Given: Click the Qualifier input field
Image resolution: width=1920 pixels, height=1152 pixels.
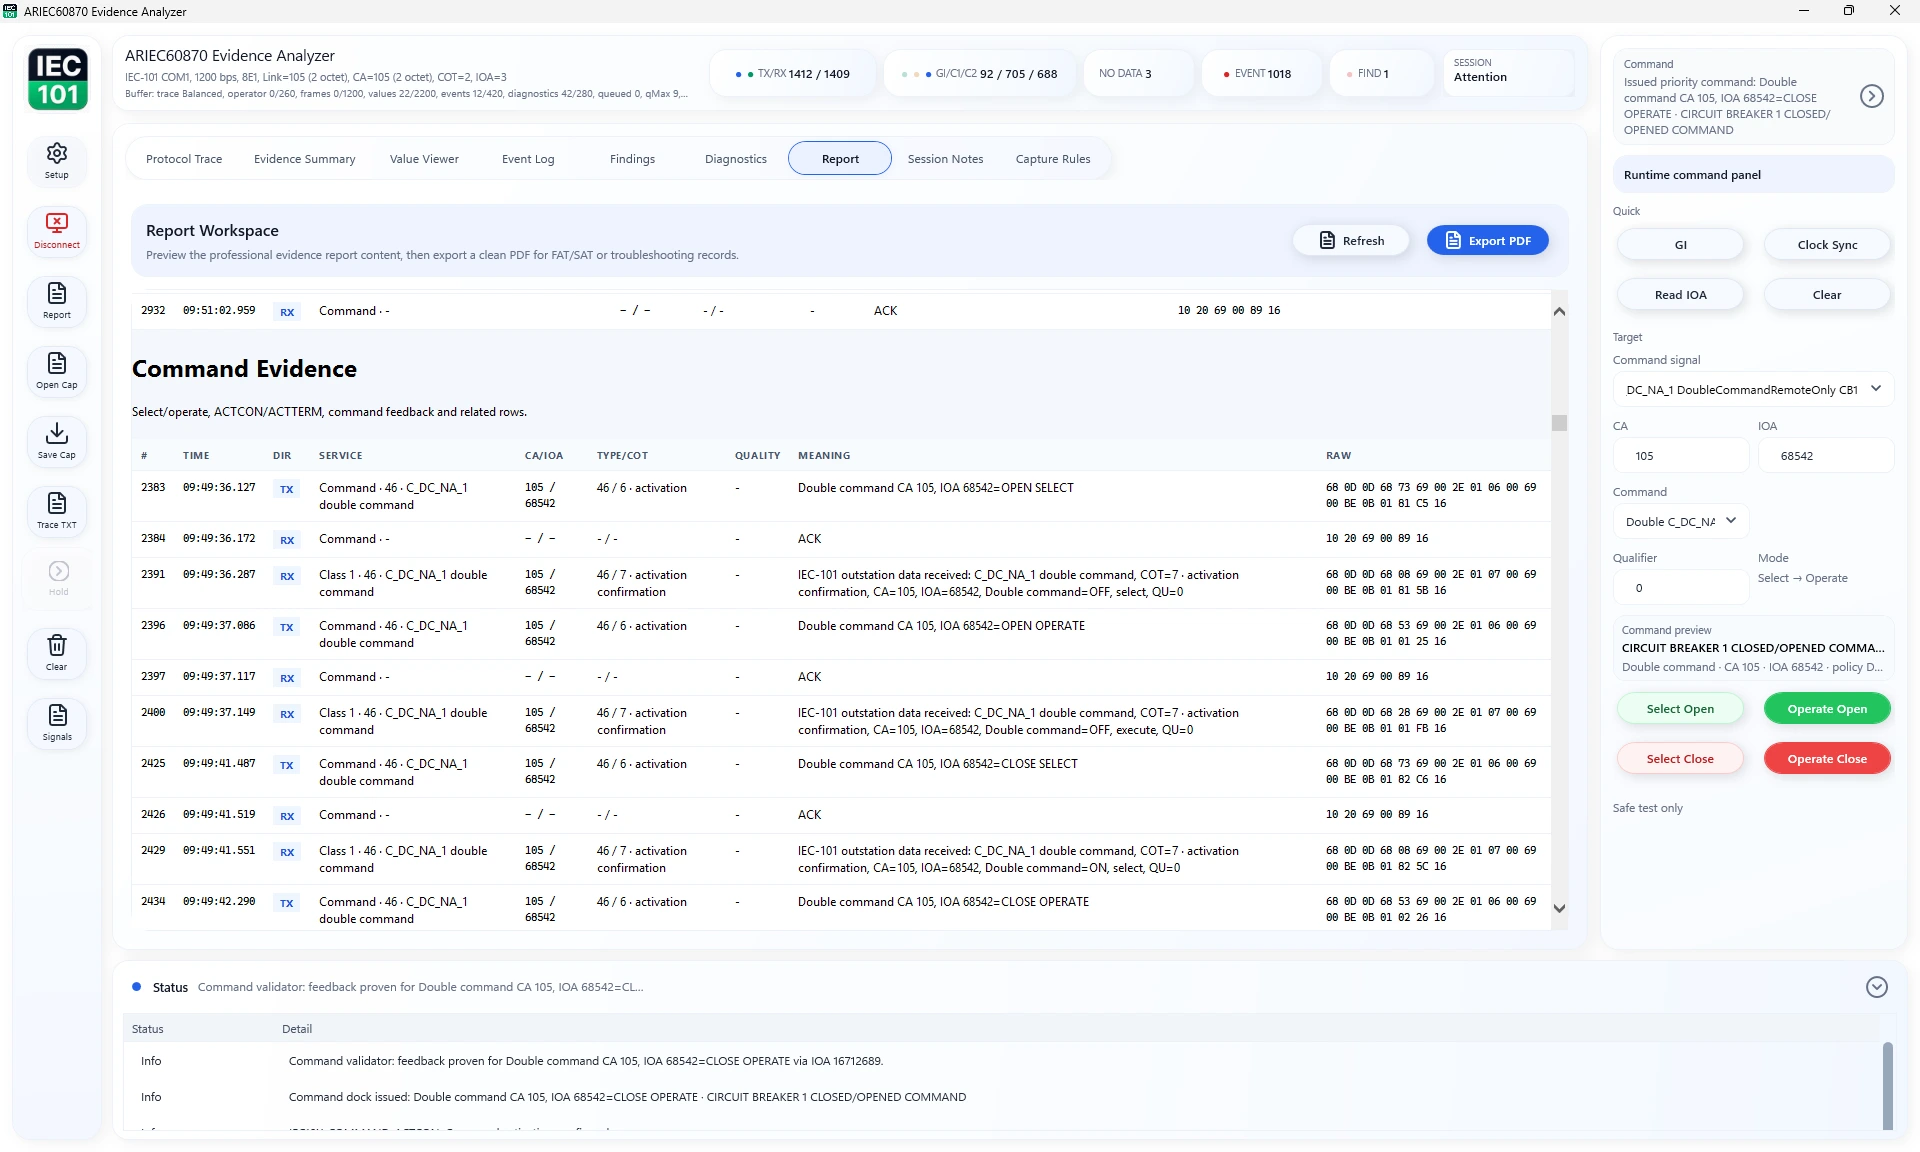Looking at the screenshot, I should click(x=1681, y=588).
